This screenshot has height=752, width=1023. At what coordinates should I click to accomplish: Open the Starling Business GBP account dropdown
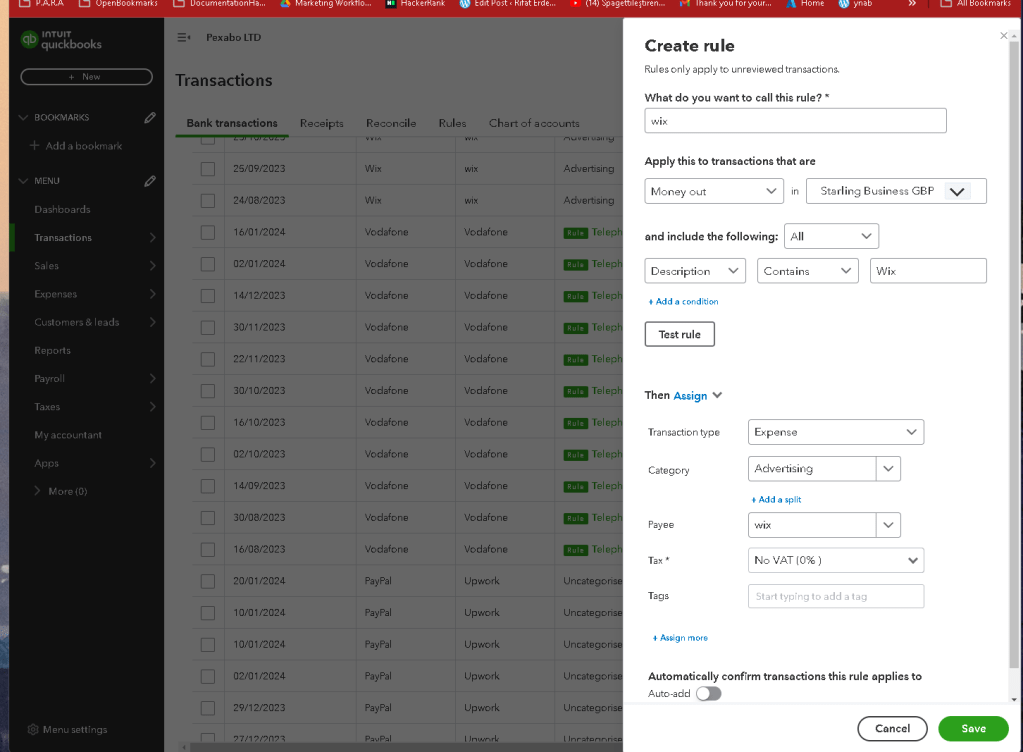[896, 191]
